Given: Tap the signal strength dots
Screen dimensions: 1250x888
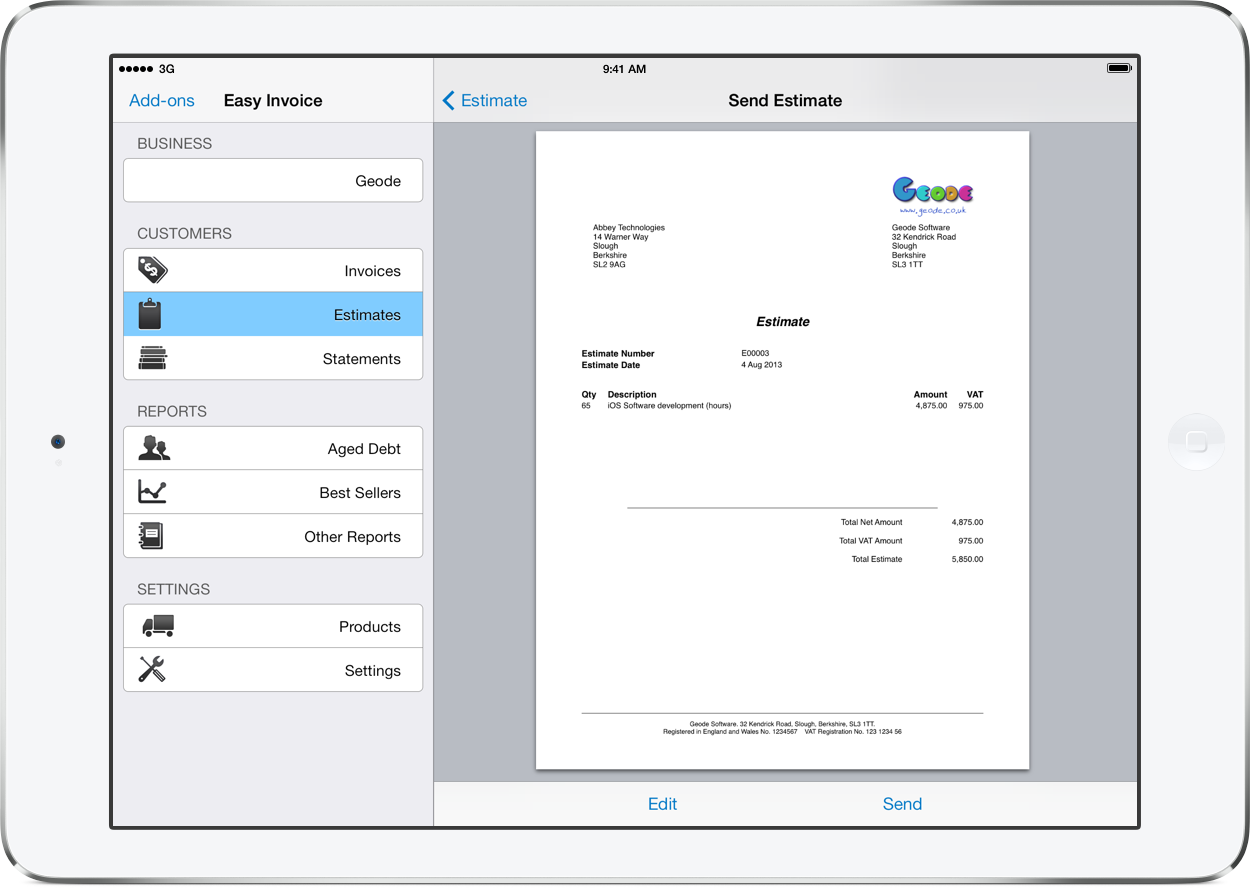Looking at the screenshot, I should click(136, 69).
